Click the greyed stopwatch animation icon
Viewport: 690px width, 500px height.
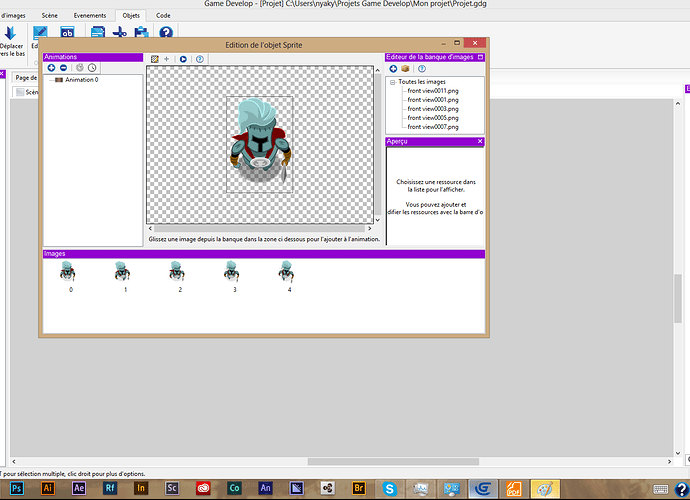(x=80, y=68)
